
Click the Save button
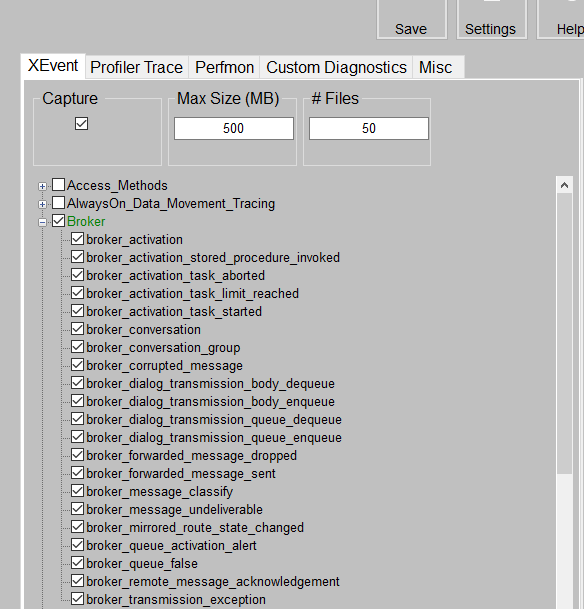[412, 19]
